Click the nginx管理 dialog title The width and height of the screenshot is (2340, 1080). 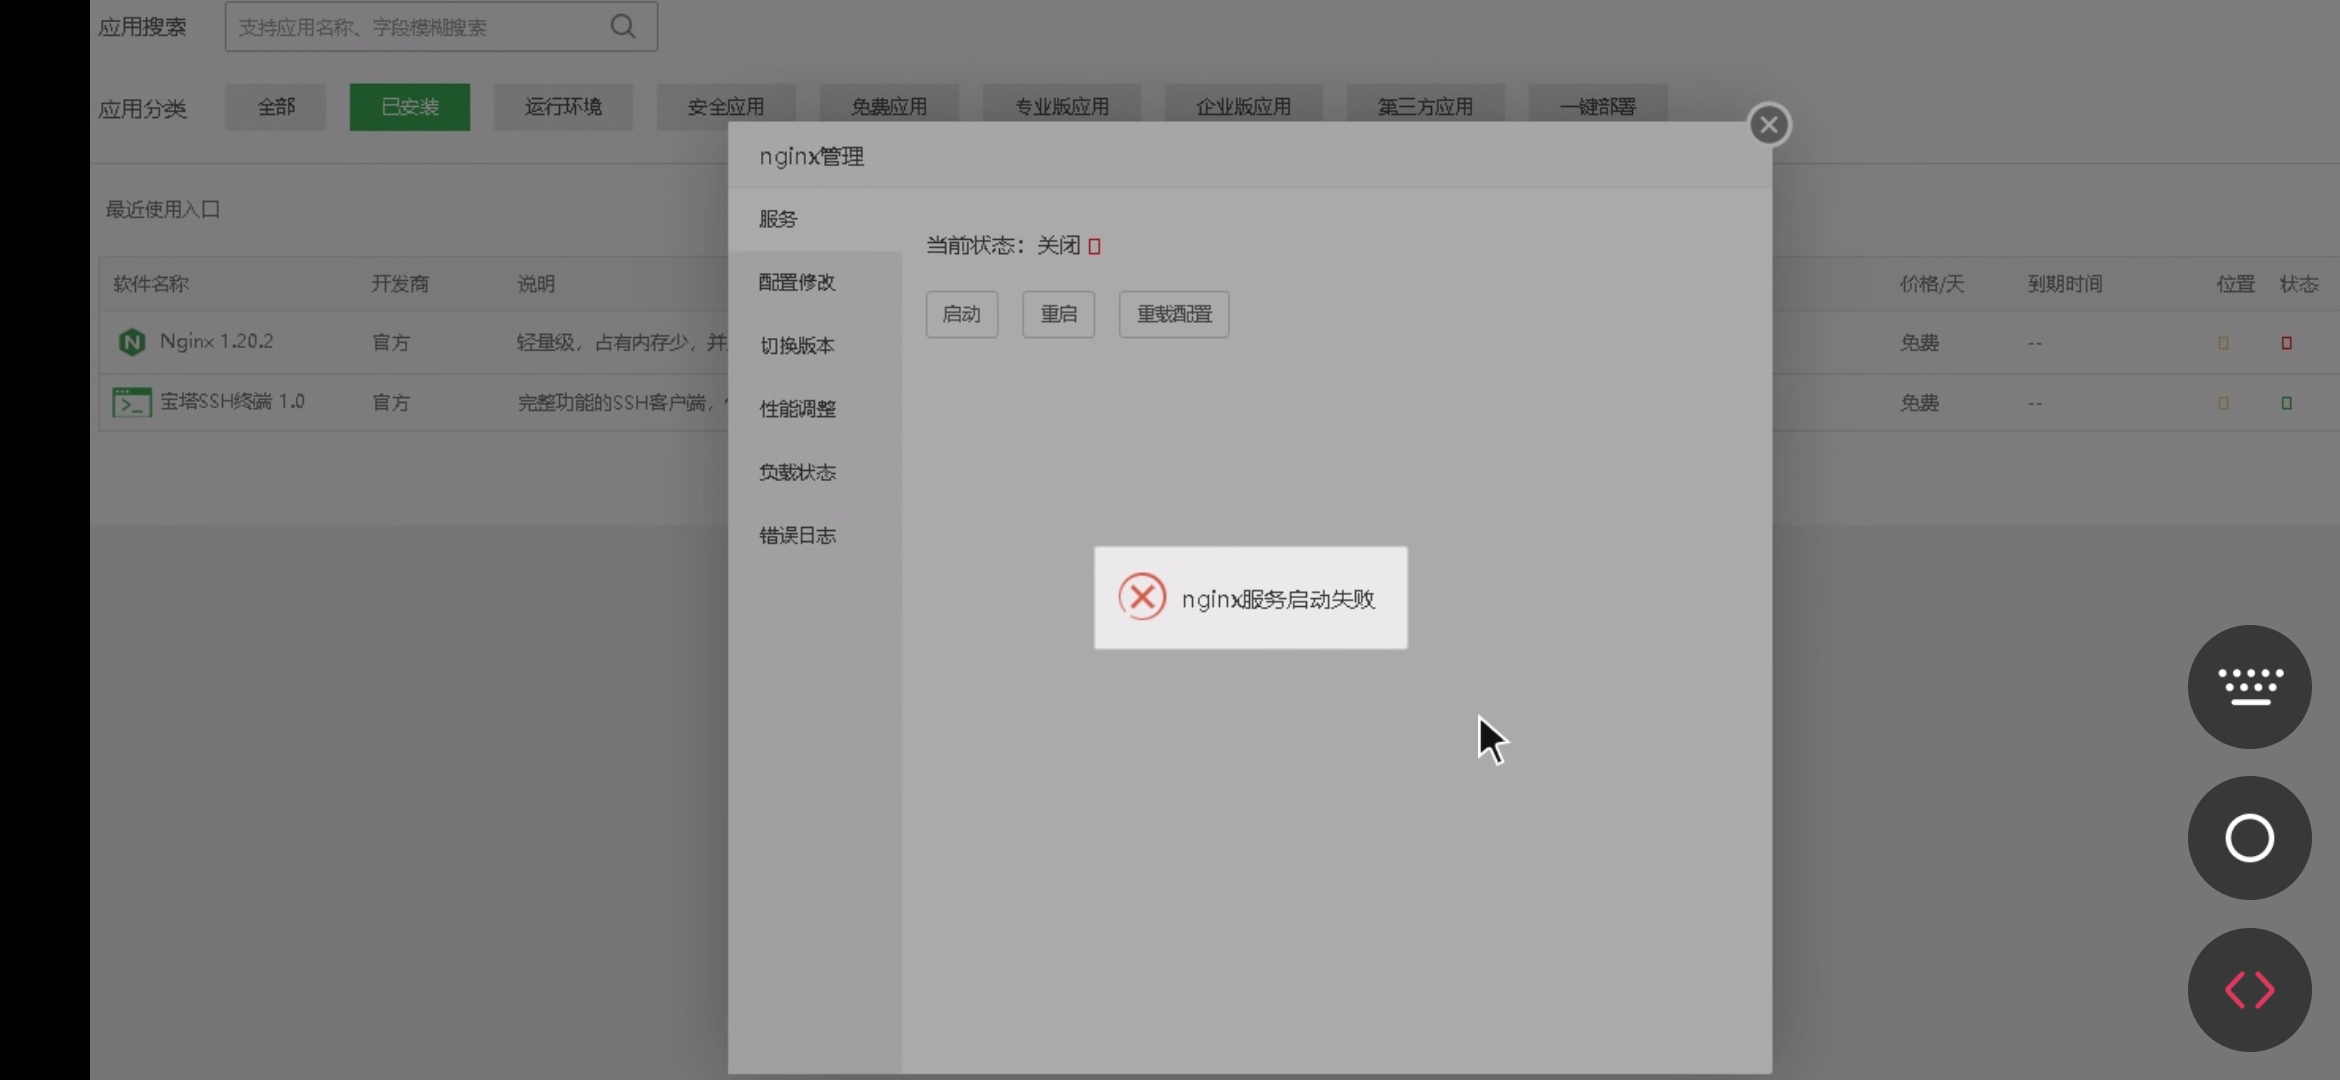point(811,157)
